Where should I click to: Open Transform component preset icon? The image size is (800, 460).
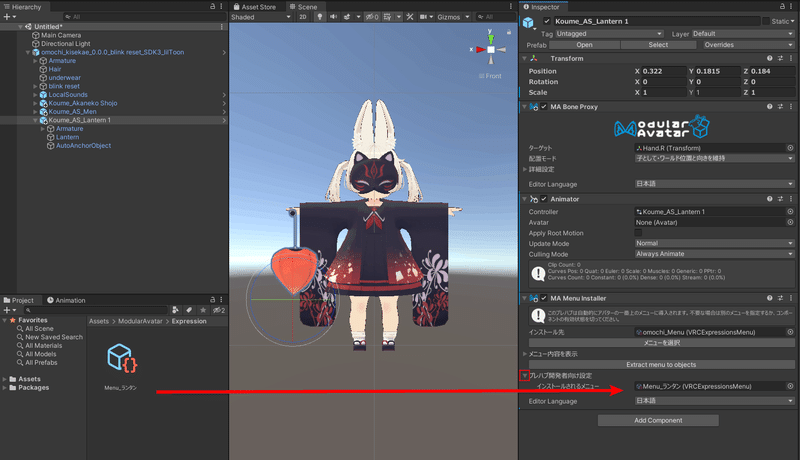click(x=781, y=58)
